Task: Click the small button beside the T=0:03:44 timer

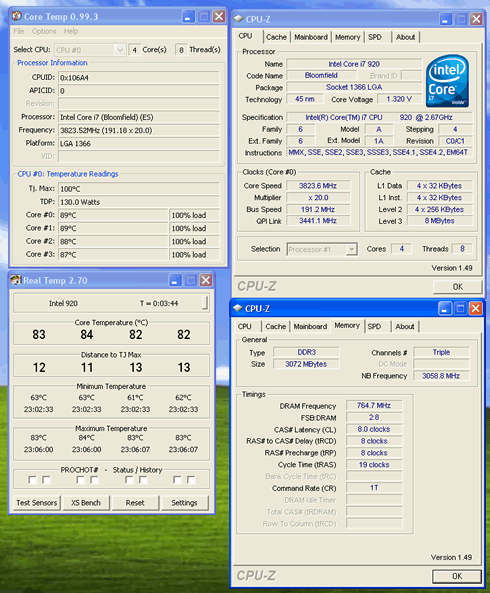Action: [x=205, y=303]
